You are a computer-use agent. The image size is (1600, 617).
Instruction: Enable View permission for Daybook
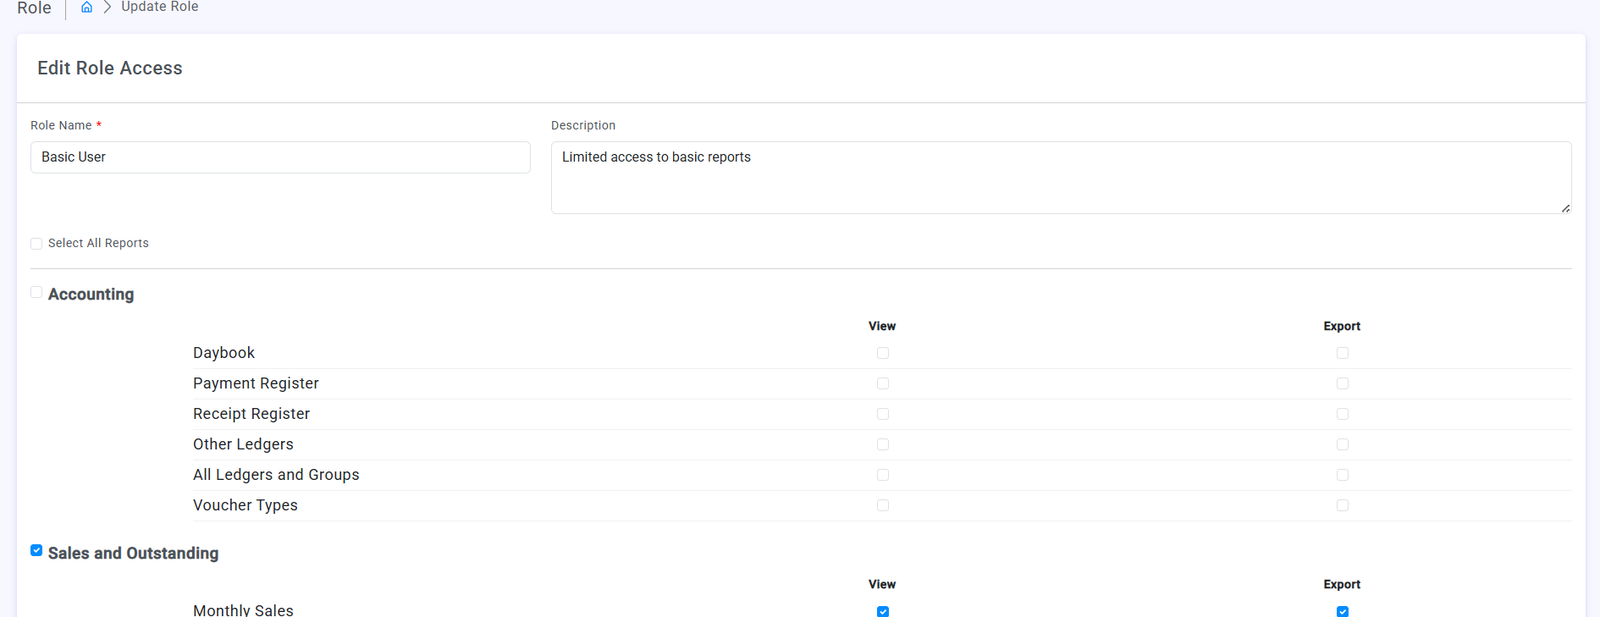click(883, 353)
